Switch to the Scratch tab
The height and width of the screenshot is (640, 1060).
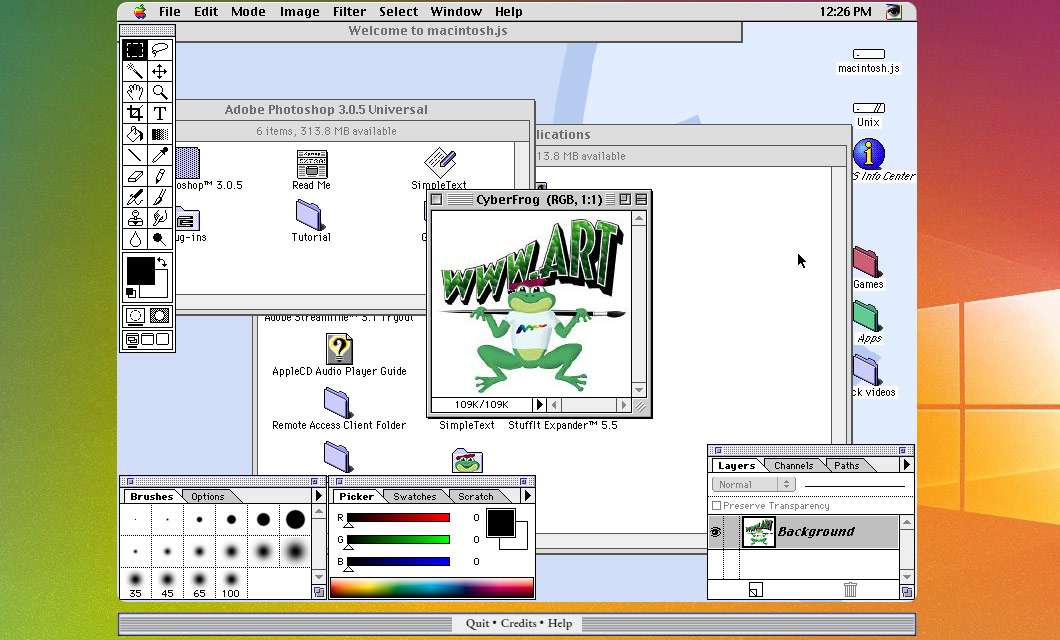[x=475, y=496]
